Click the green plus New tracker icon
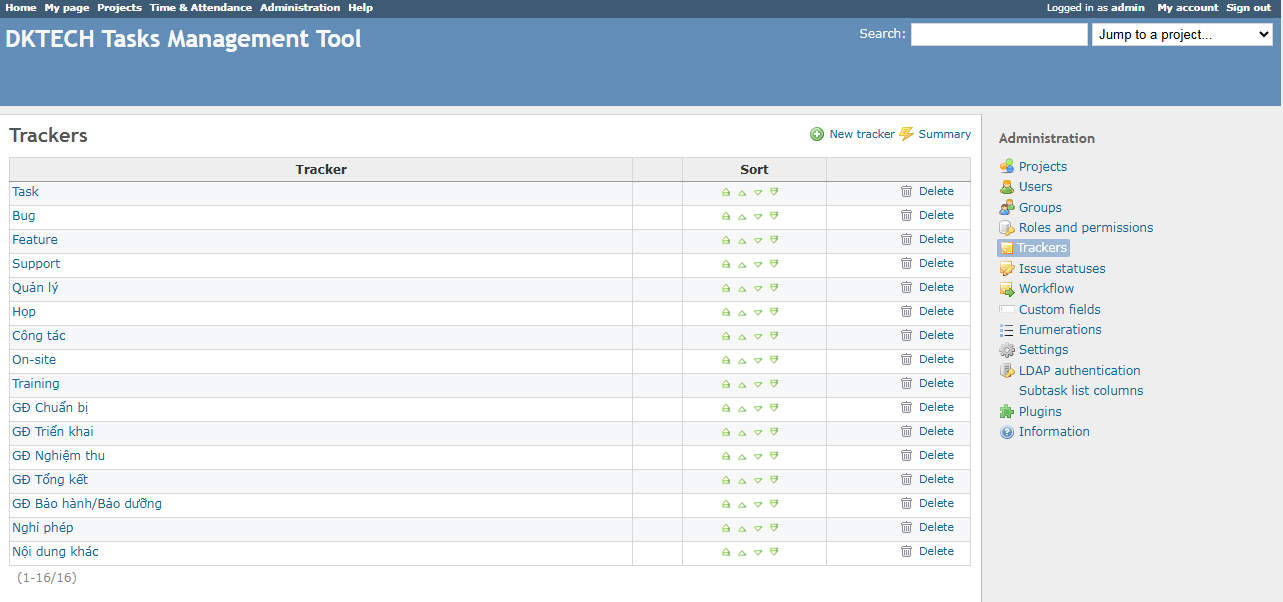Image resolution: width=1283 pixels, height=602 pixels. point(817,134)
